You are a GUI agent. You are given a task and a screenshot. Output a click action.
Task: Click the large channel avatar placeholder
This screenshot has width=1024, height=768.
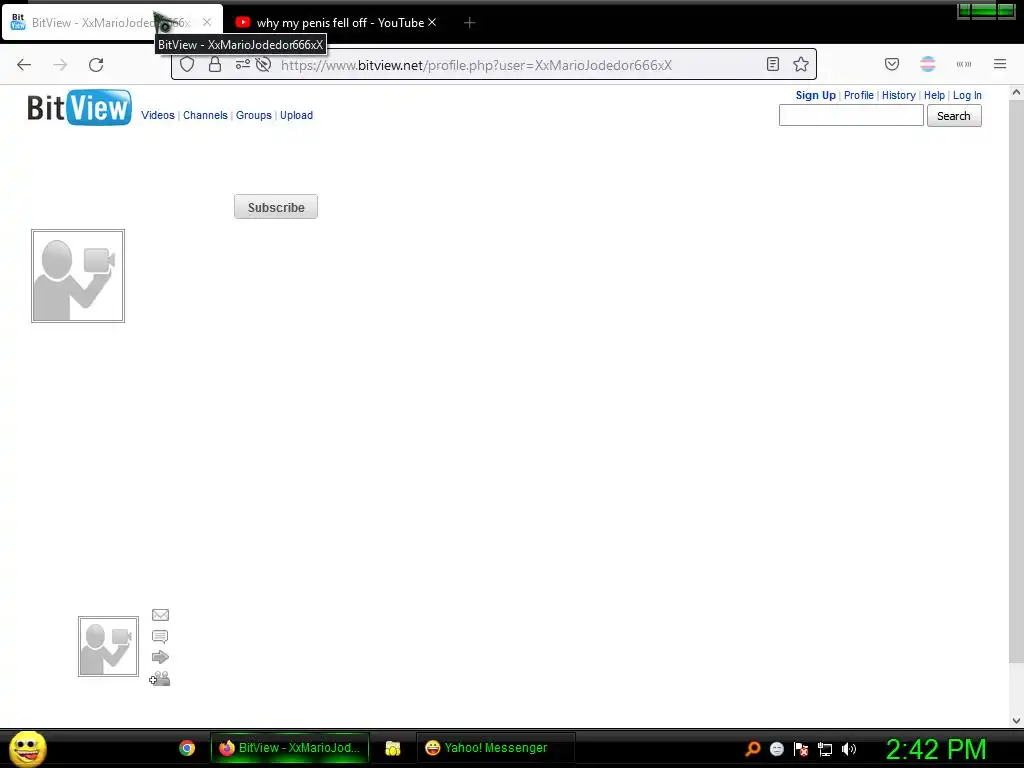(x=78, y=276)
